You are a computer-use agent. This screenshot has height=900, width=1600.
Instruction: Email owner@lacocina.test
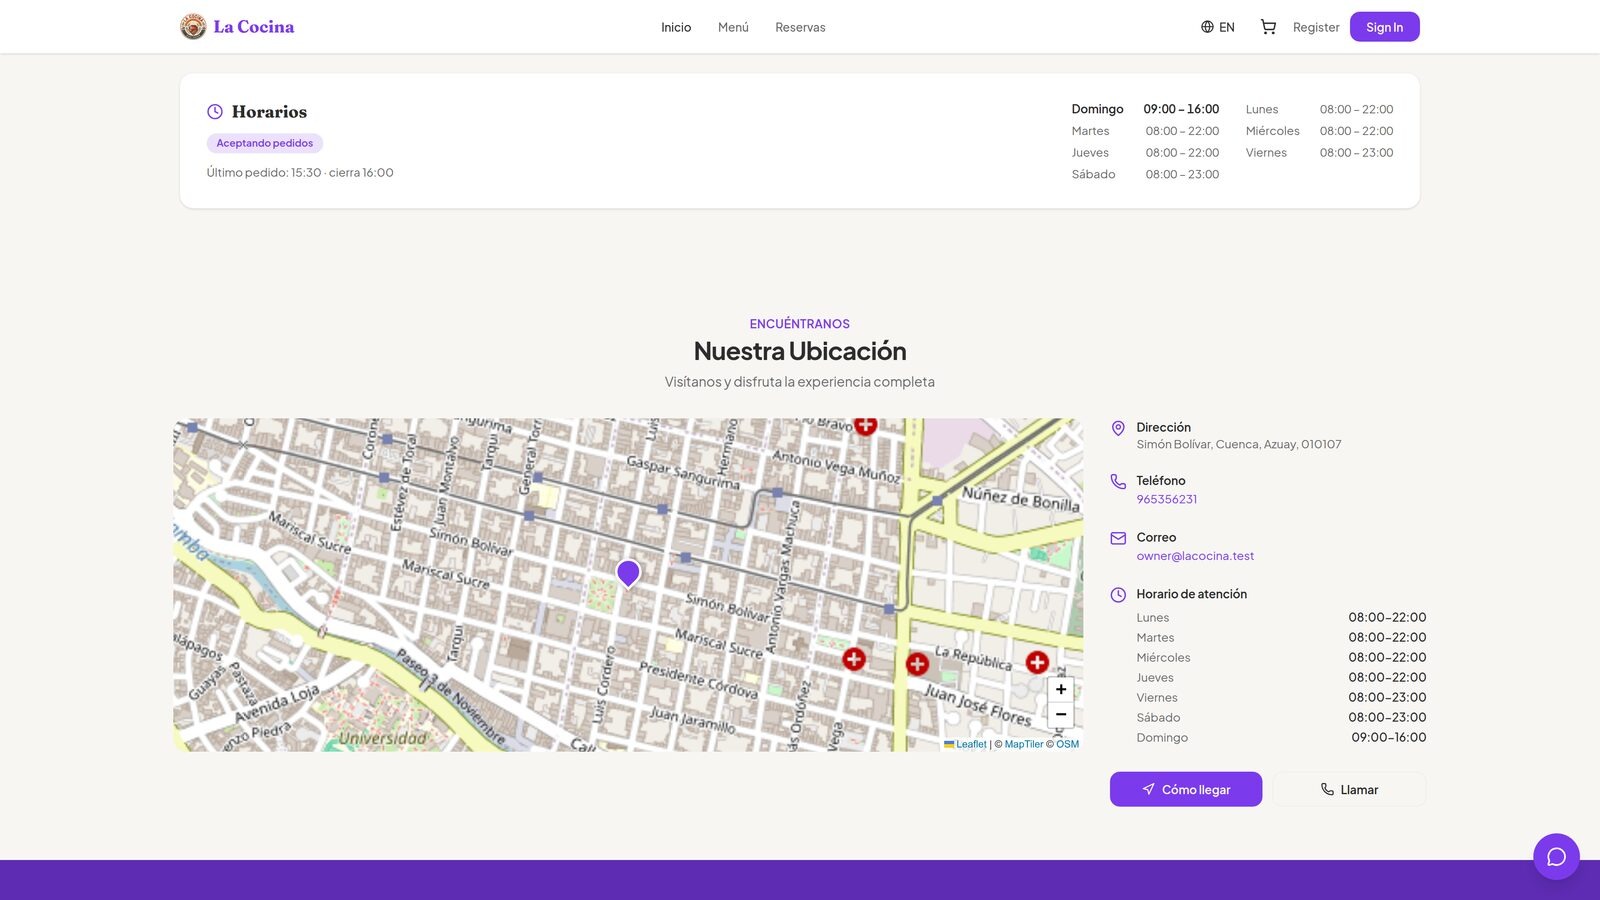click(1195, 556)
